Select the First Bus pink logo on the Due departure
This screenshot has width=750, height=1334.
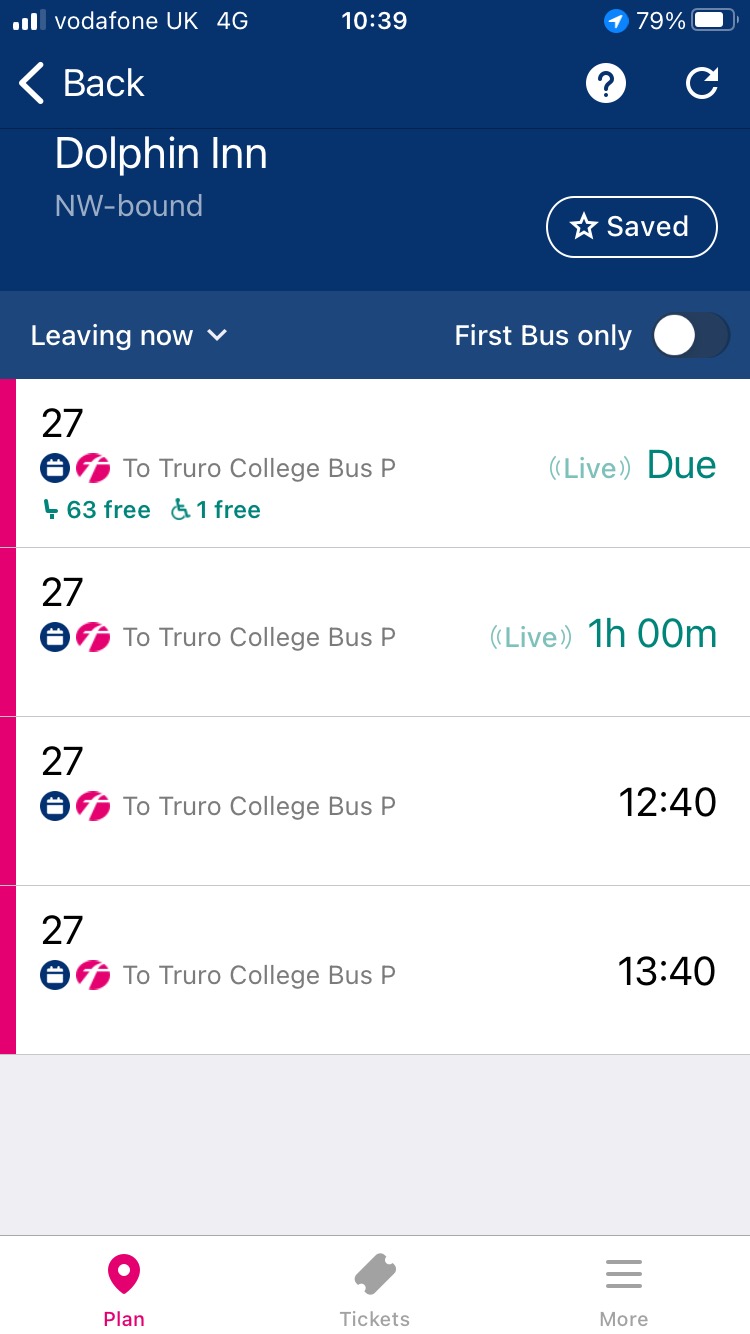[93, 467]
